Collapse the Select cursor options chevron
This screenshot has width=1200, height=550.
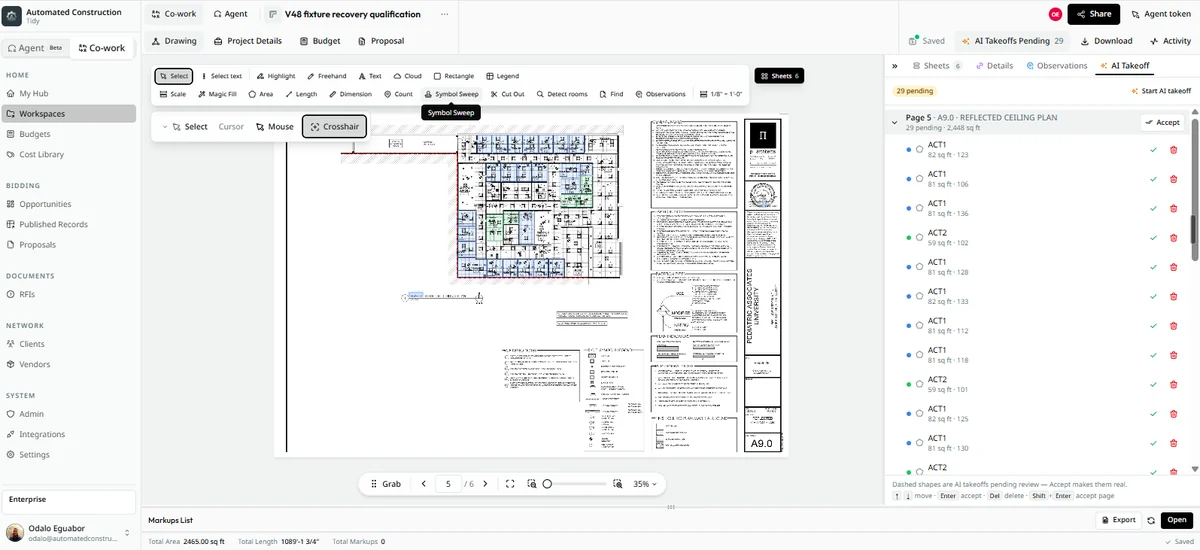(165, 127)
